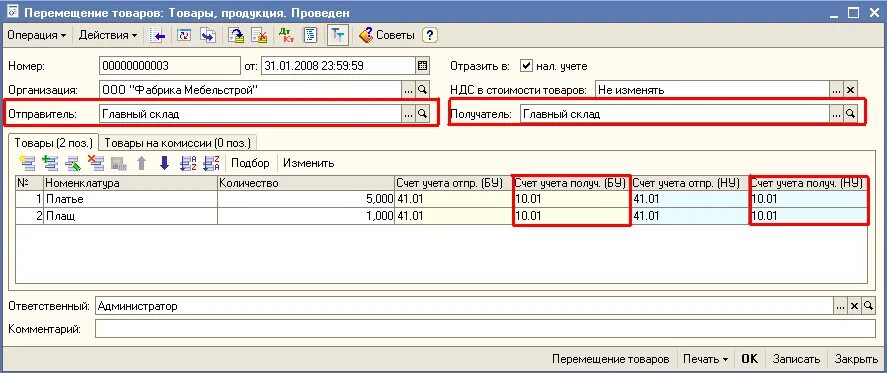The height and width of the screenshot is (373, 887).
Task: Select the Плащ row in Номенклатура column
Action: (131, 215)
